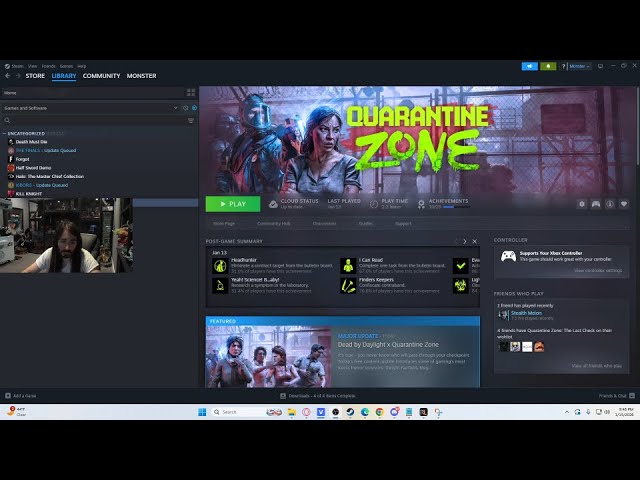Select Half Sword Demo in the game list
This screenshot has height=480, width=640.
30,167
